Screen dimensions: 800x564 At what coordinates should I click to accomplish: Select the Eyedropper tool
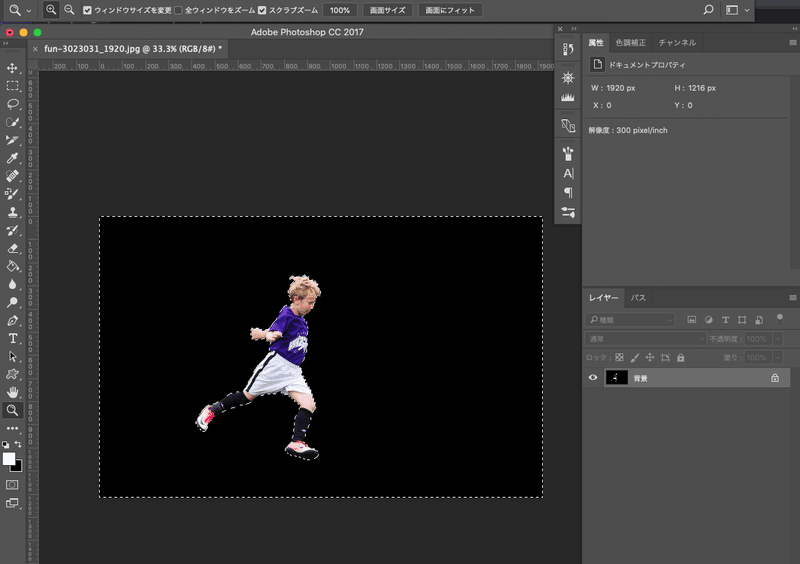point(12,158)
